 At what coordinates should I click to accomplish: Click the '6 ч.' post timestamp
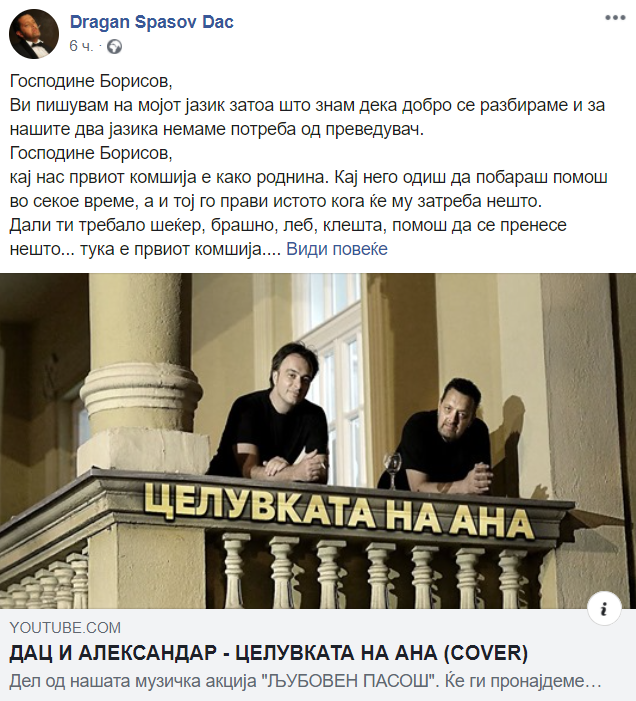(81, 46)
